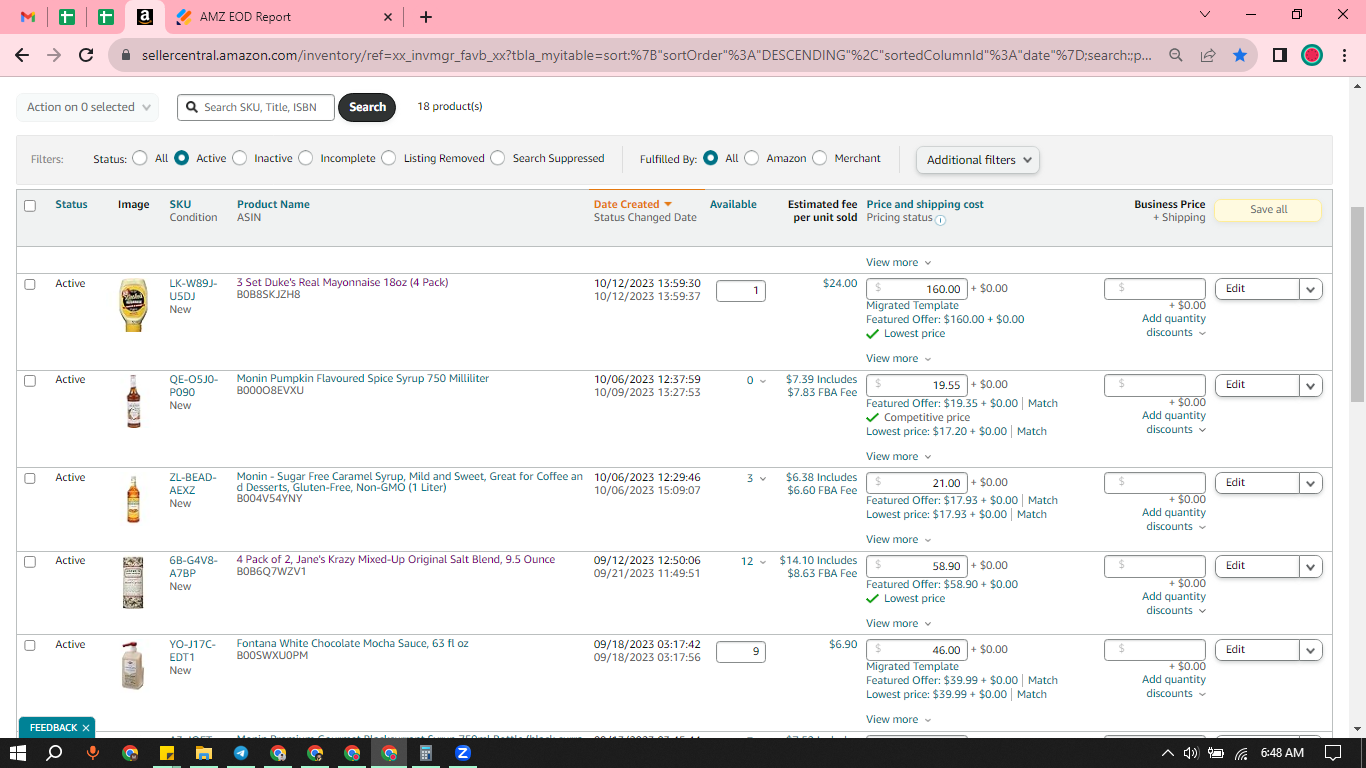Check the Fontana White Chocolate Mocha row checkbox
Screen dimensions: 1366x768
pos(30,646)
